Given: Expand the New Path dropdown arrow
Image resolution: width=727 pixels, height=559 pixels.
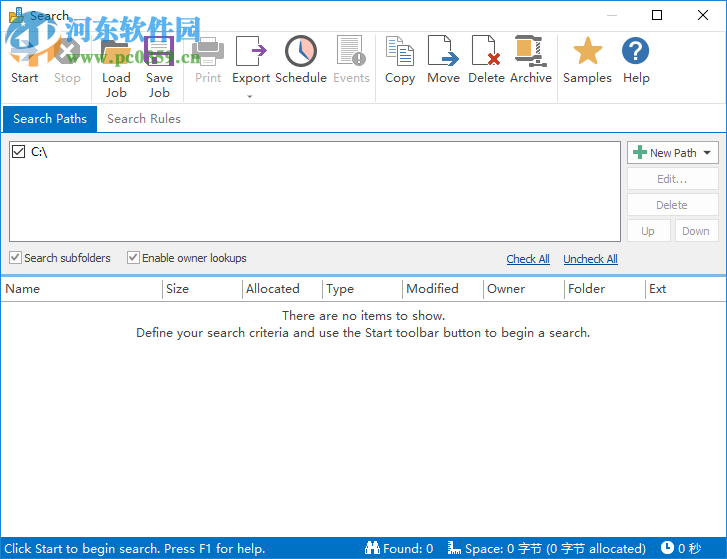Looking at the screenshot, I should point(707,152).
